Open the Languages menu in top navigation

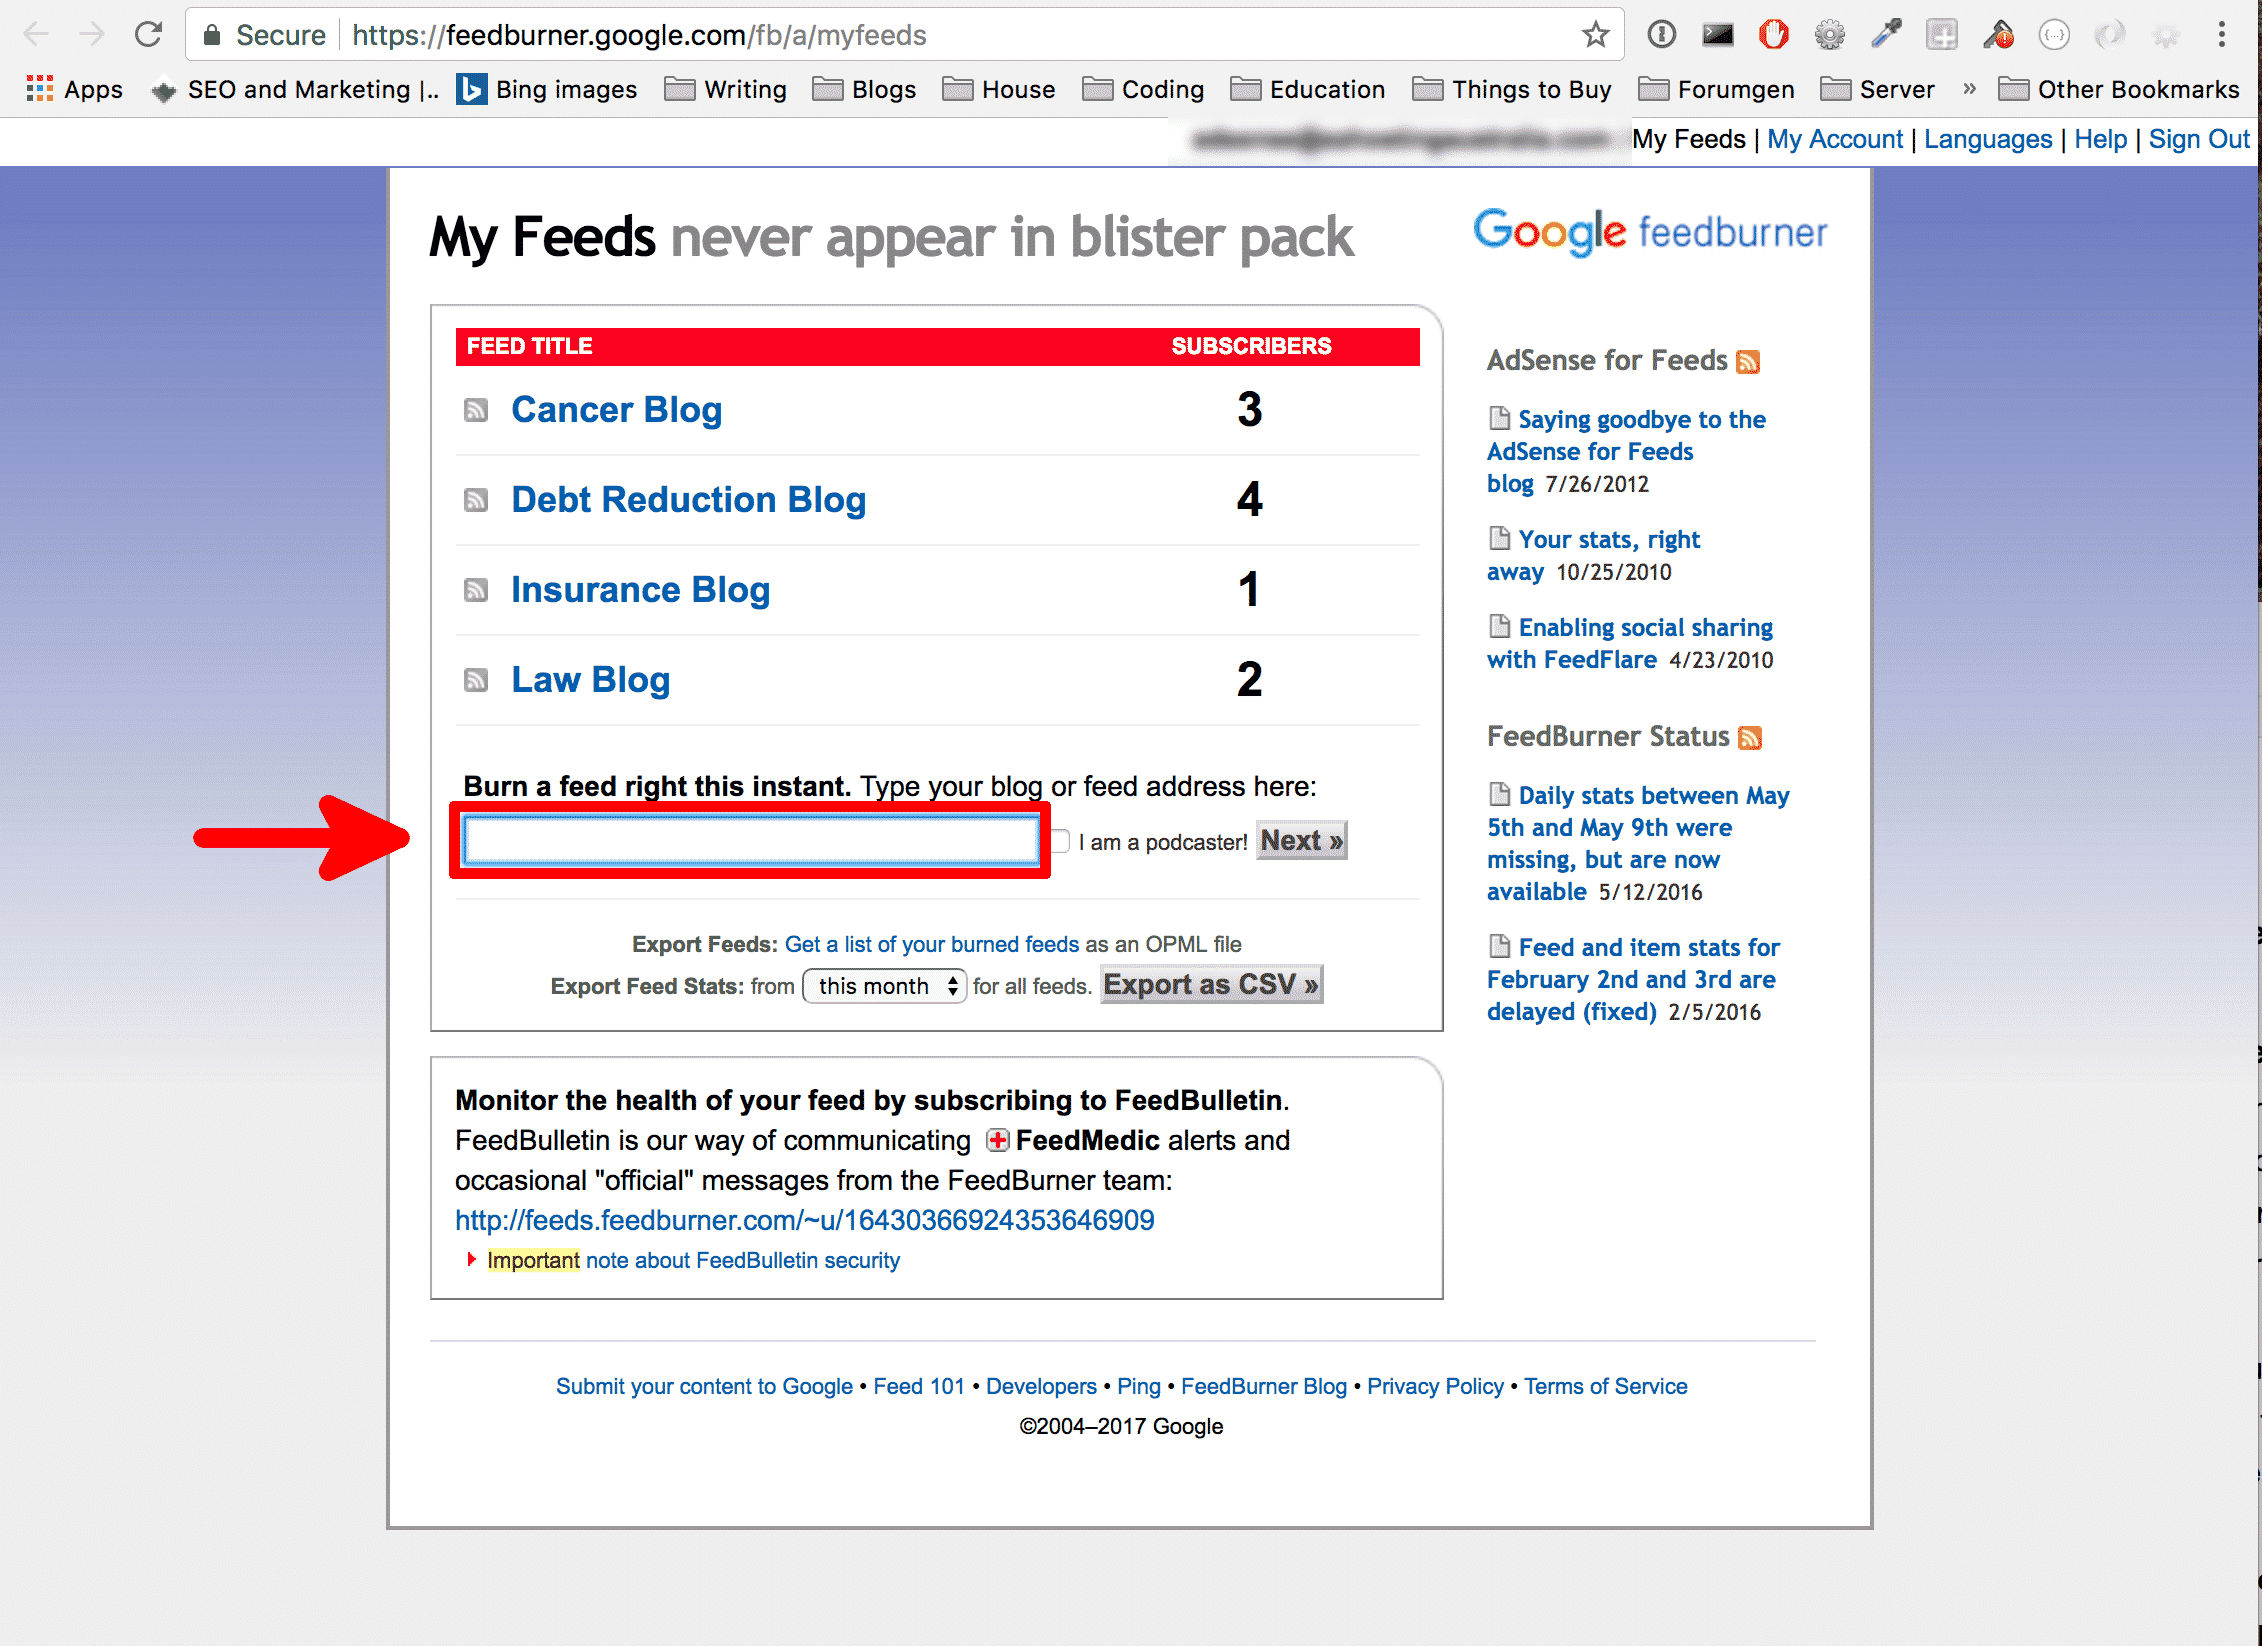tap(1986, 139)
